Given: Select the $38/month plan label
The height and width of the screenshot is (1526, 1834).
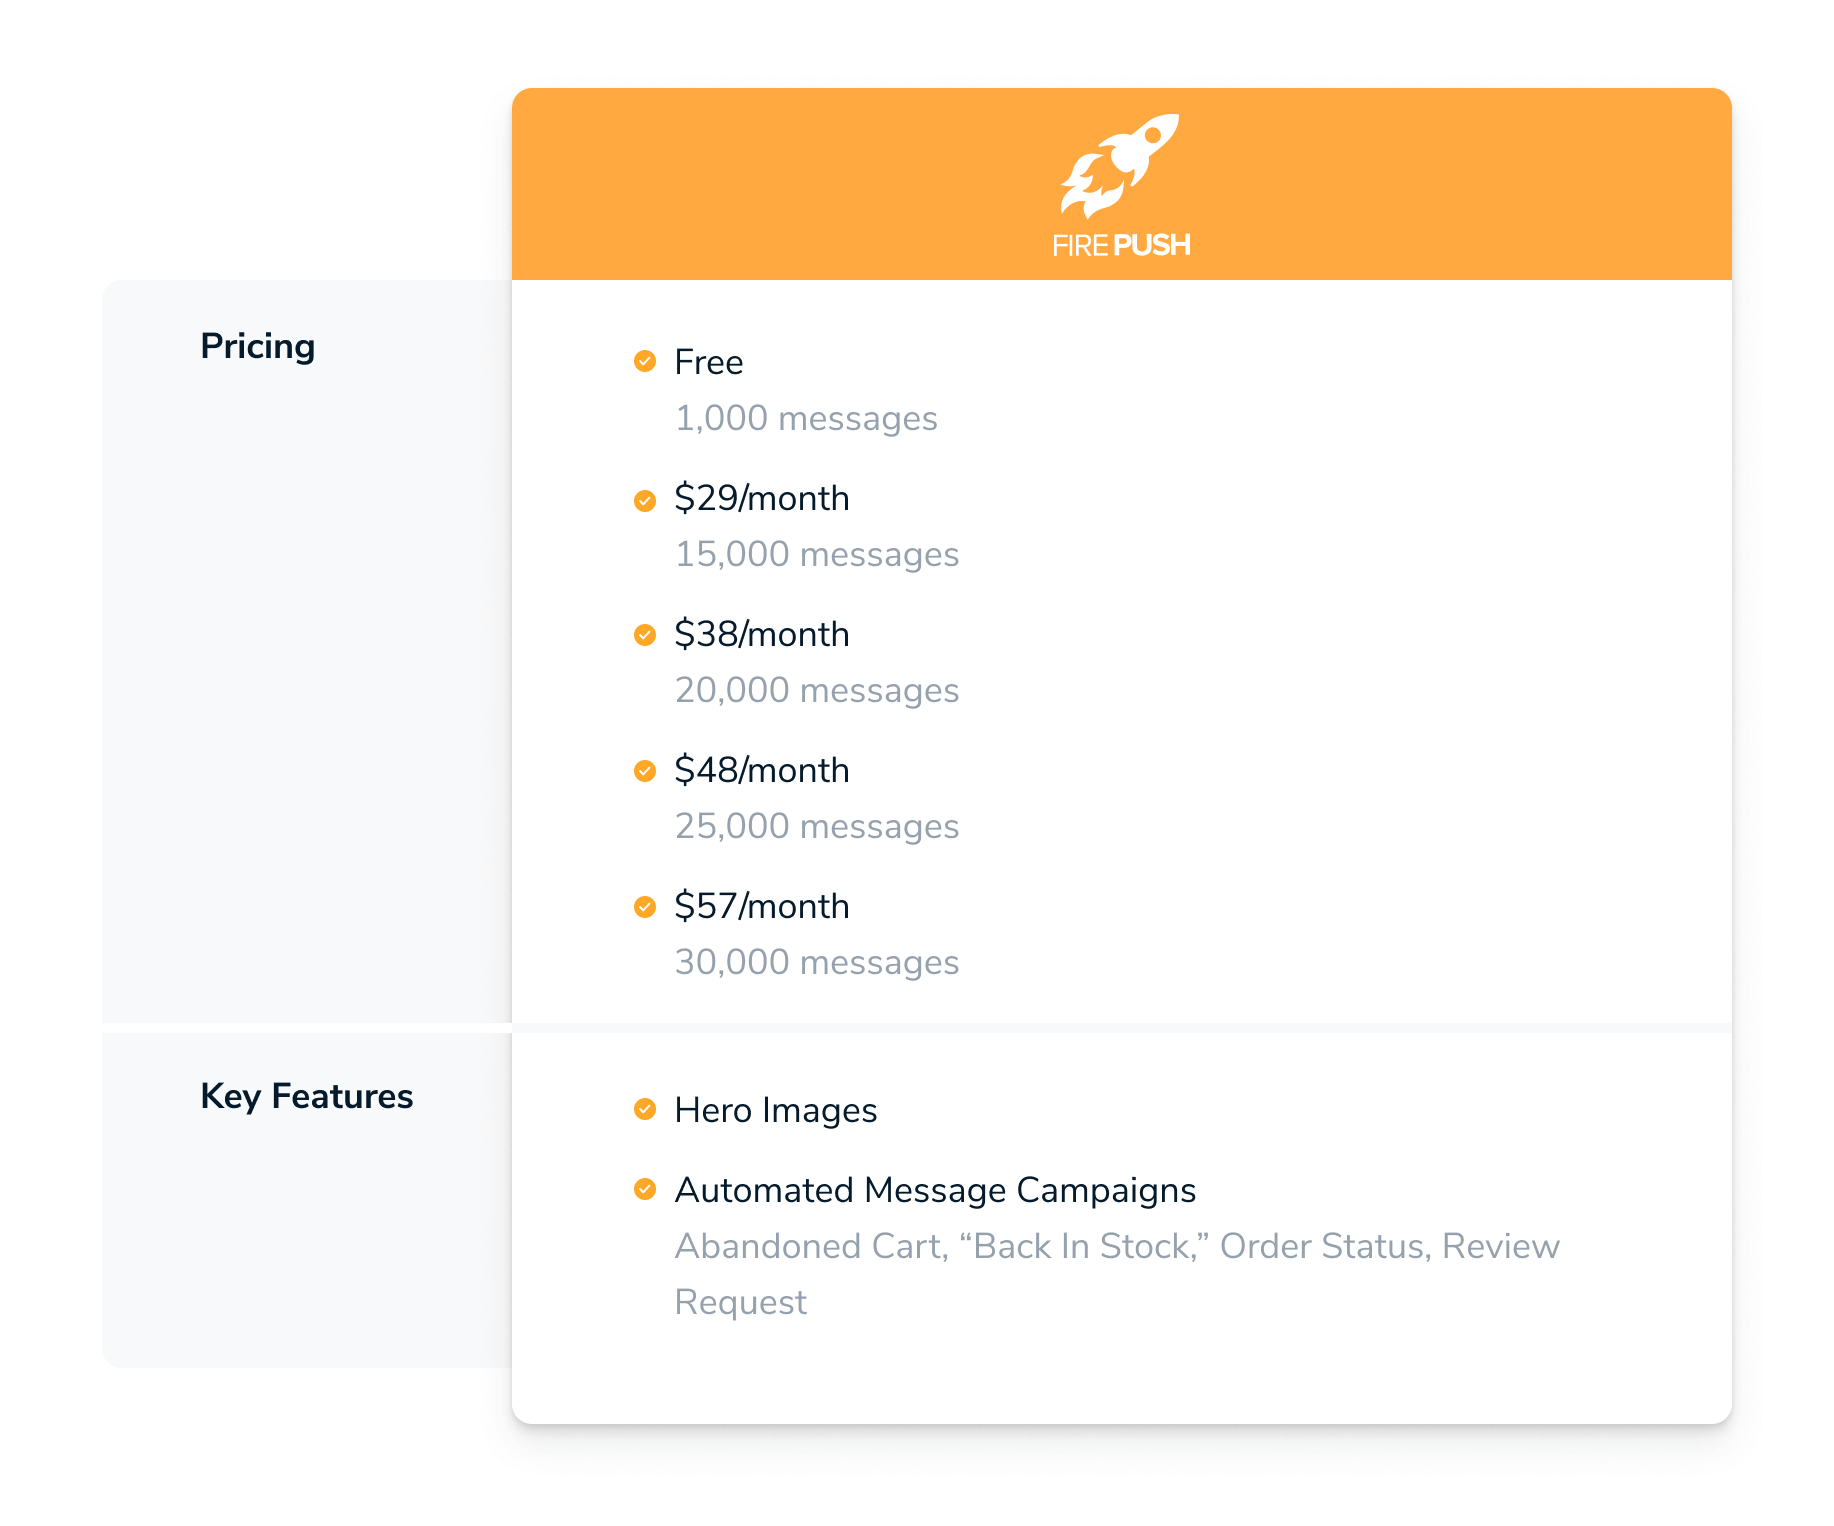Looking at the screenshot, I should pos(762,634).
